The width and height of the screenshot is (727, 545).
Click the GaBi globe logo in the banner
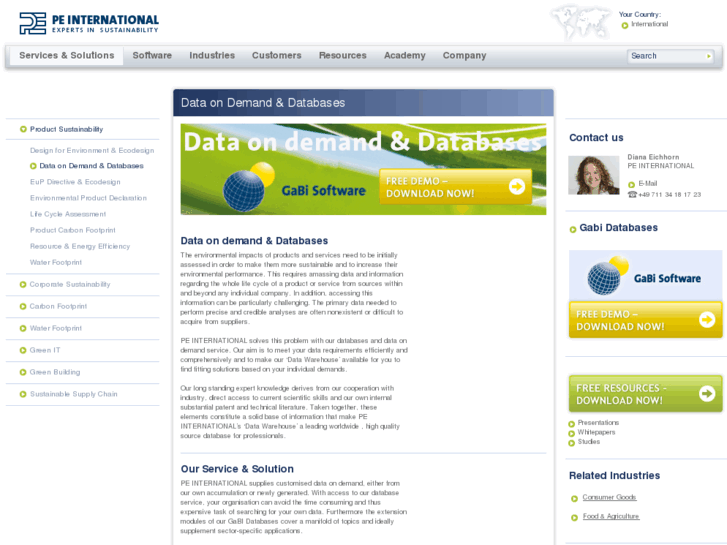point(249,186)
